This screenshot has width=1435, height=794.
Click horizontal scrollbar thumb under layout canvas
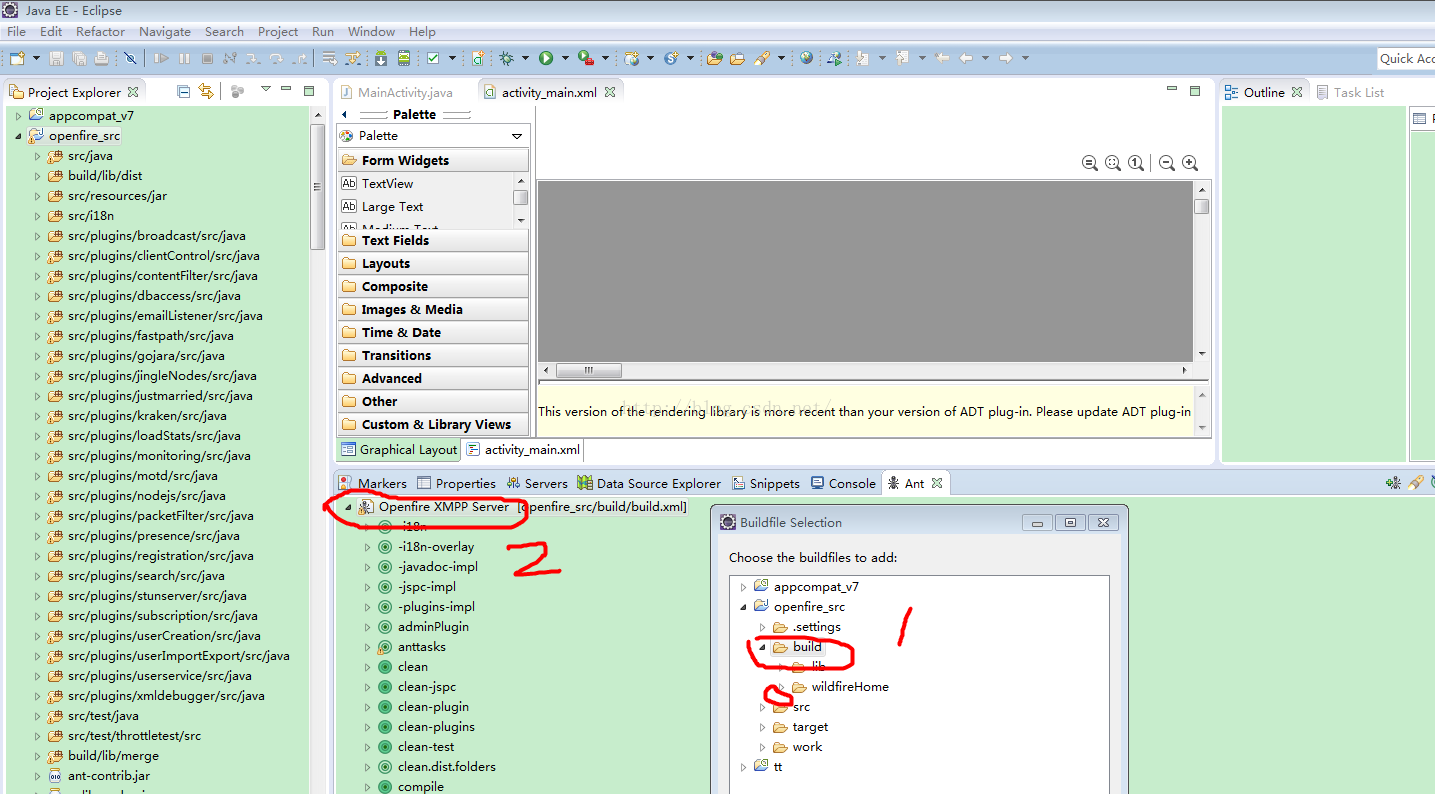[x=589, y=370]
